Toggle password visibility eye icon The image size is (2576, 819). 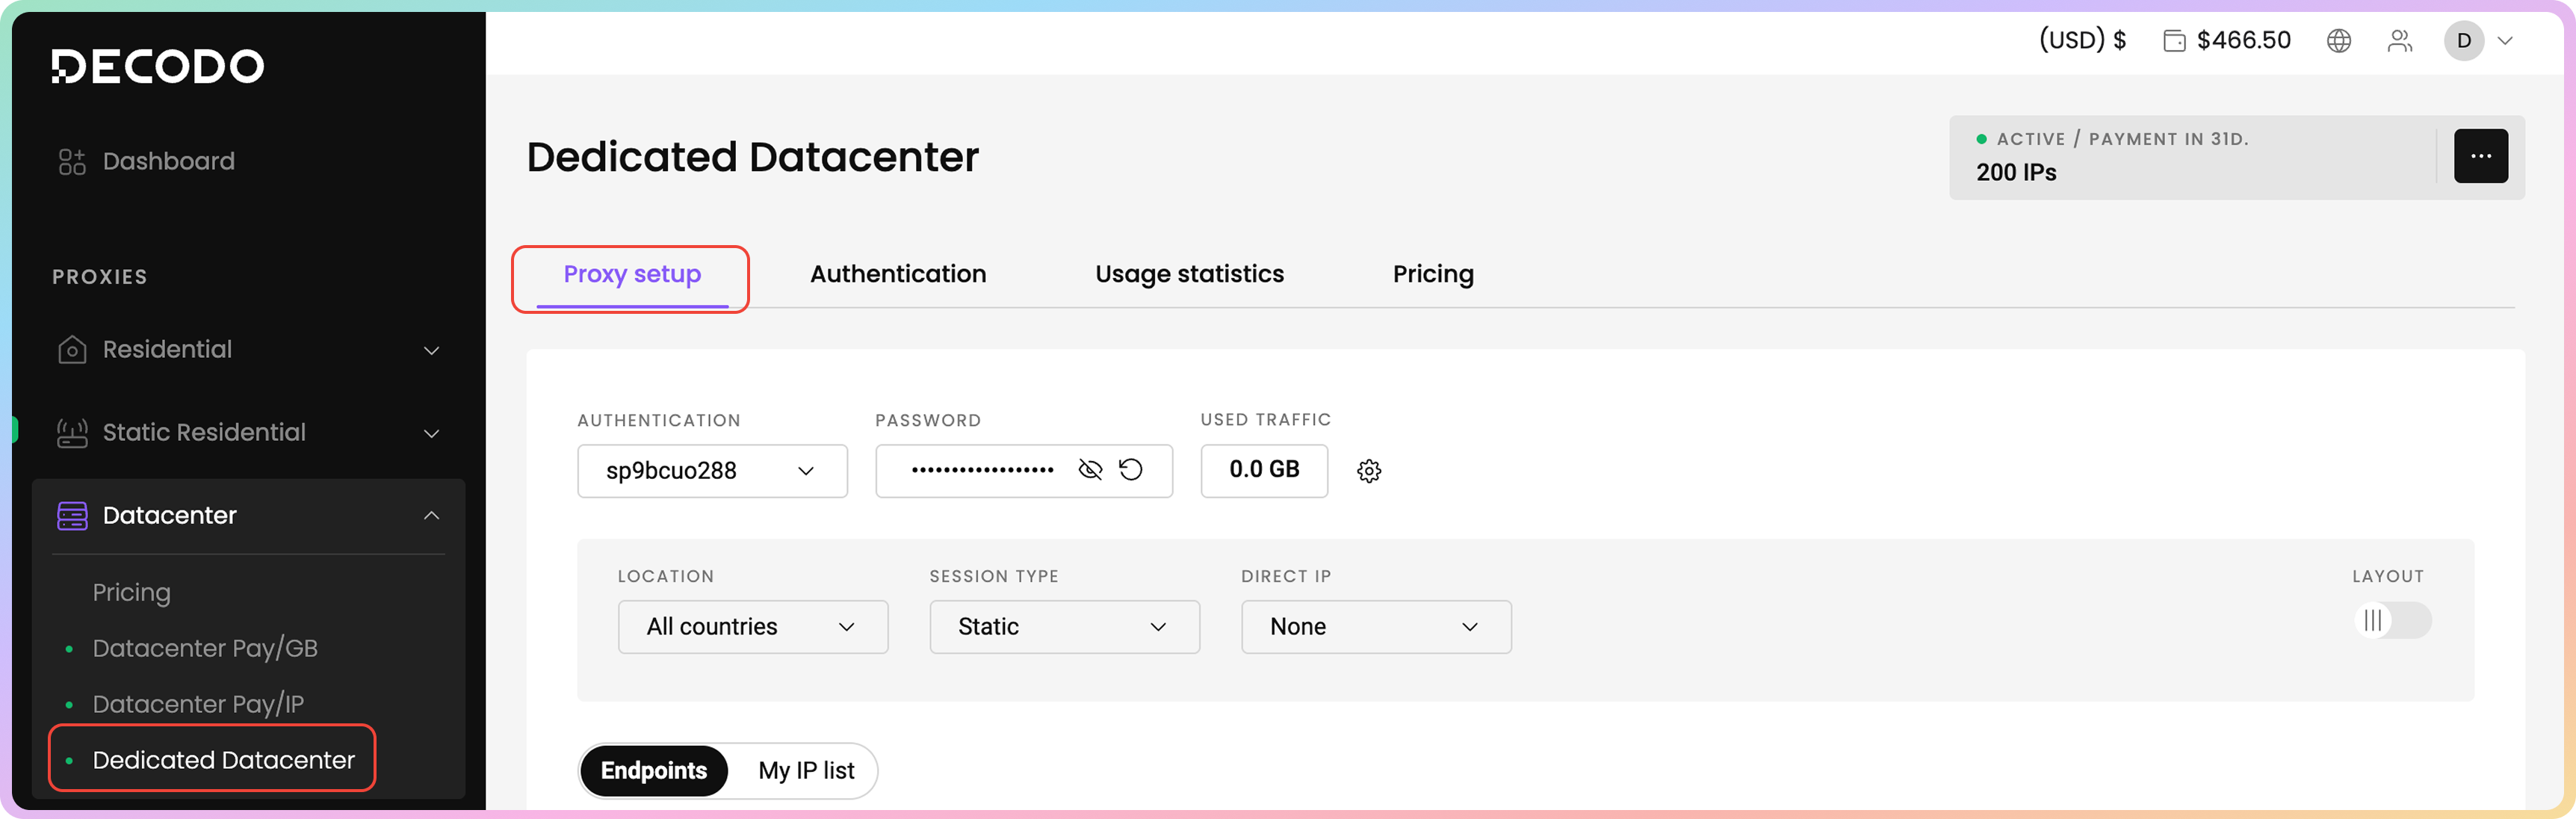tap(1090, 470)
